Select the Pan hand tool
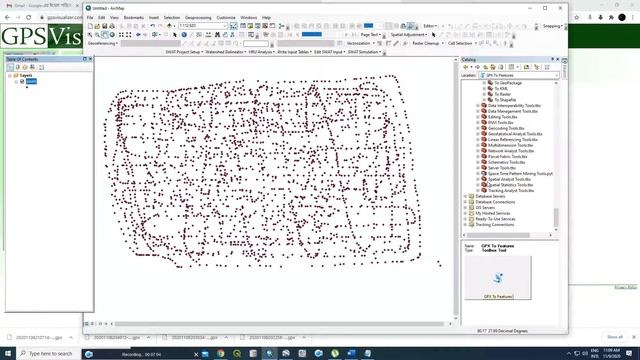Viewport: 640px width, 360px height. [x=105, y=35]
